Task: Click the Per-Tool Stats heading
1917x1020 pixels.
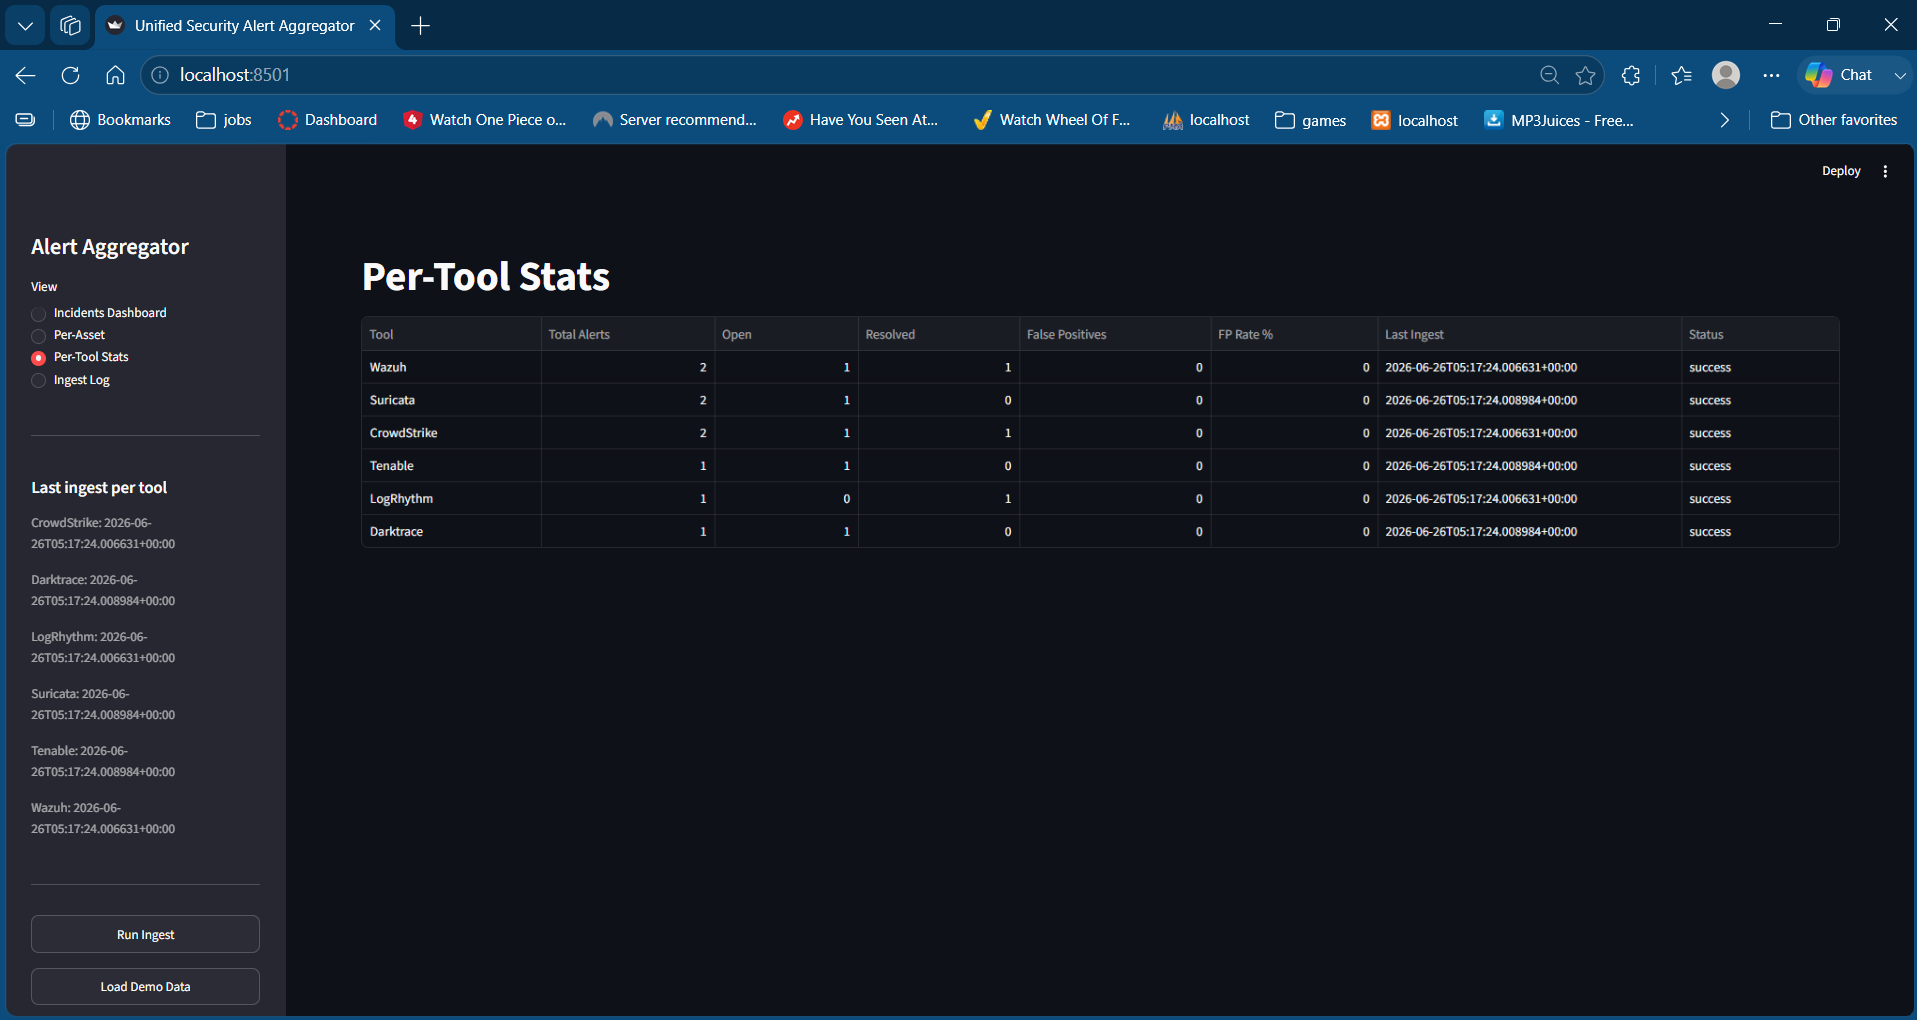Action: point(486,277)
